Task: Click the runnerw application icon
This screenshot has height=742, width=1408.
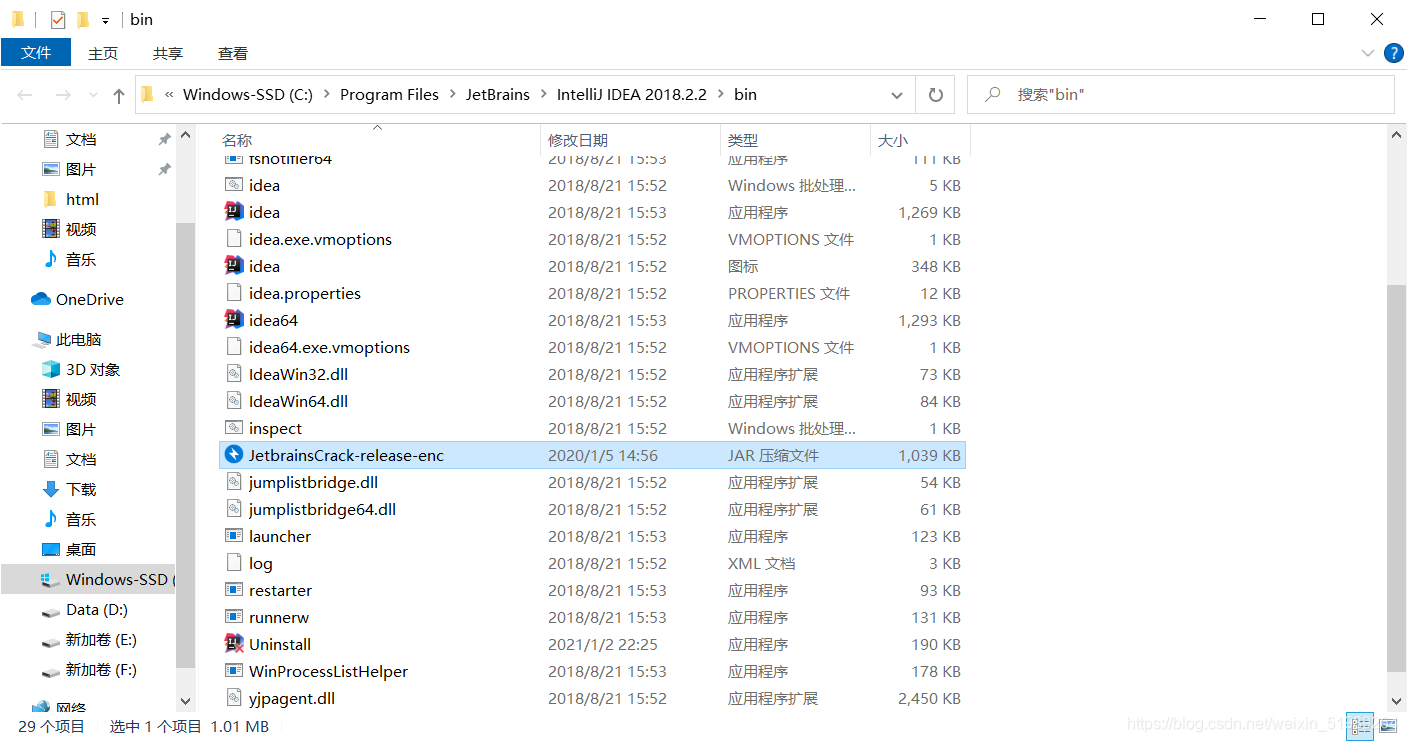Action: [234, 617]
